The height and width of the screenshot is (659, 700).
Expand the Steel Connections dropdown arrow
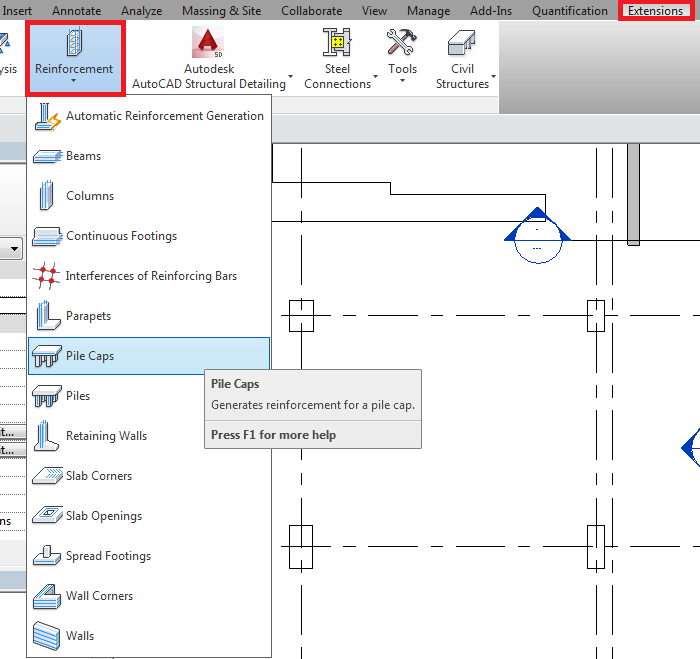(375, 76)
